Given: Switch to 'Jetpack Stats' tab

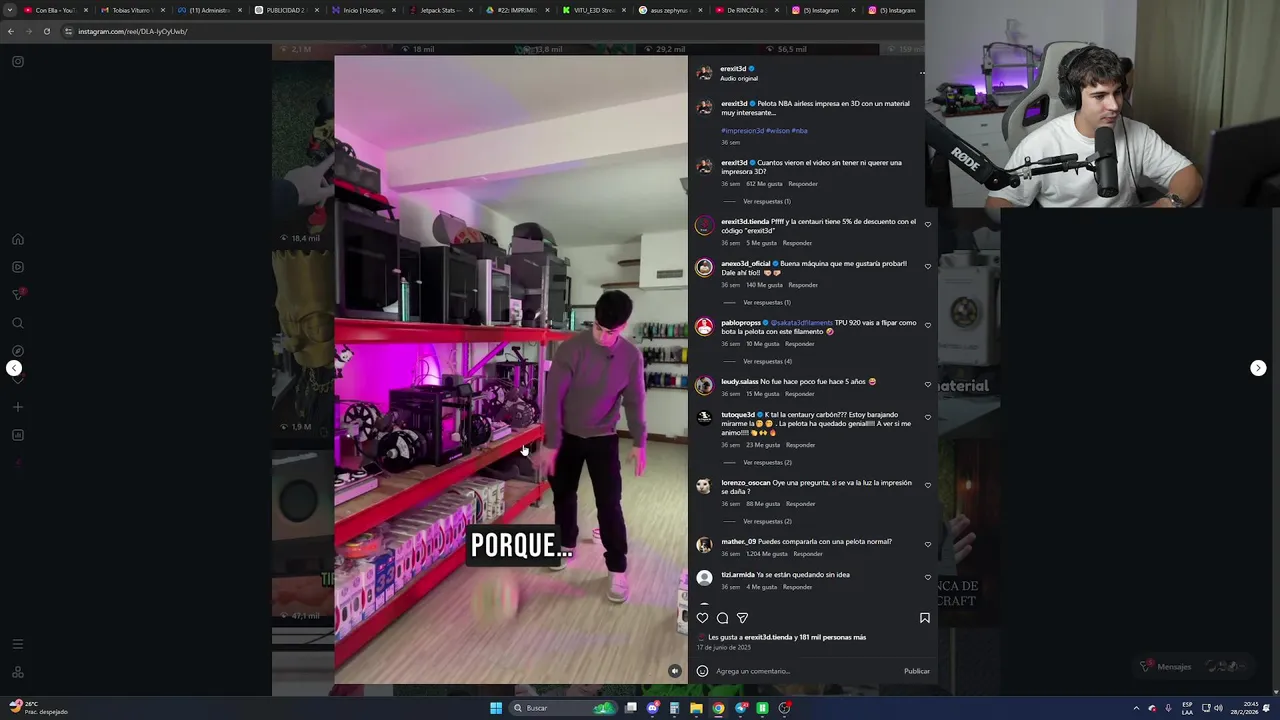Looking at the screenshot, I should [439, 10].
